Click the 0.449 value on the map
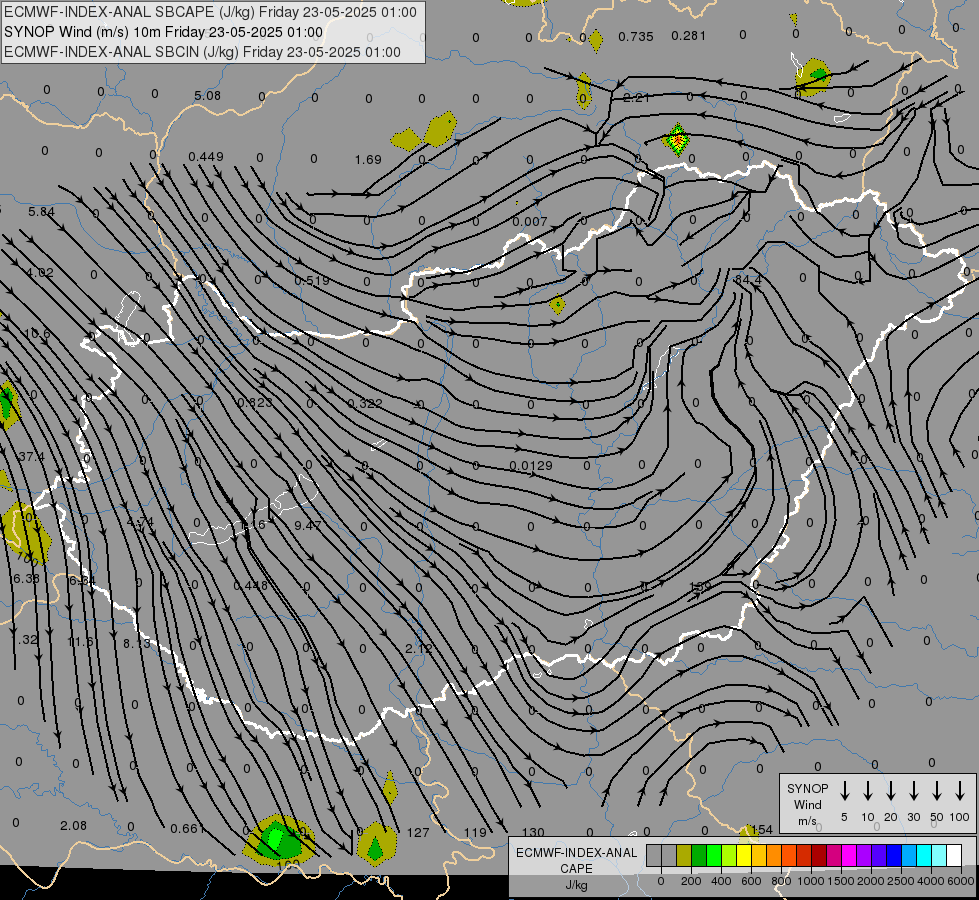Image resolution: width=979 pixels, height=900 pixels. (x=205, y=156)
